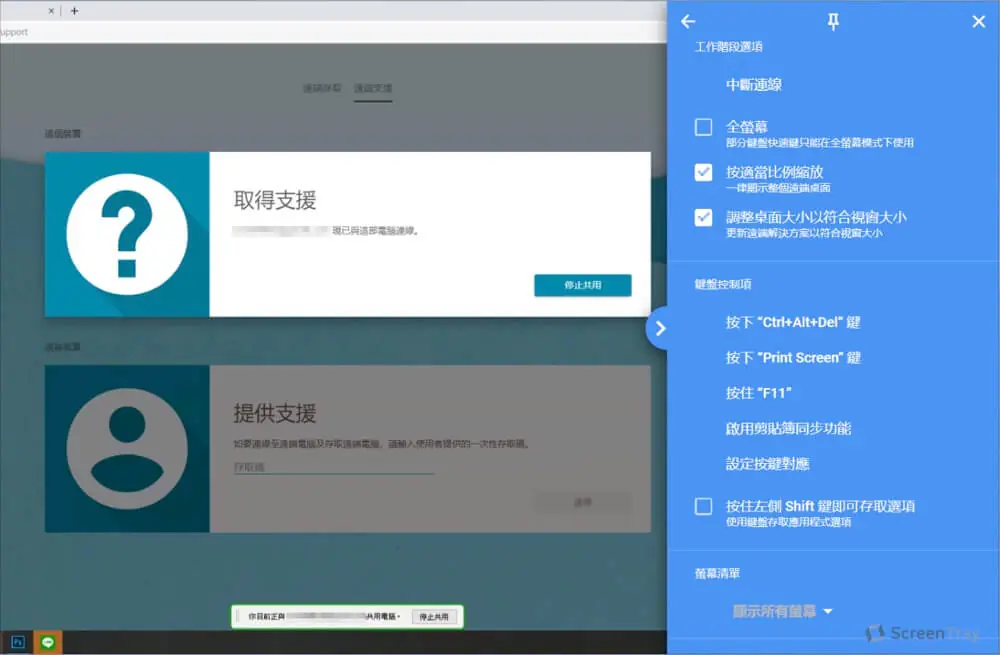
Task: Send "Print Screen" key command
Action: pyautogui.click(x=793, y=358)
